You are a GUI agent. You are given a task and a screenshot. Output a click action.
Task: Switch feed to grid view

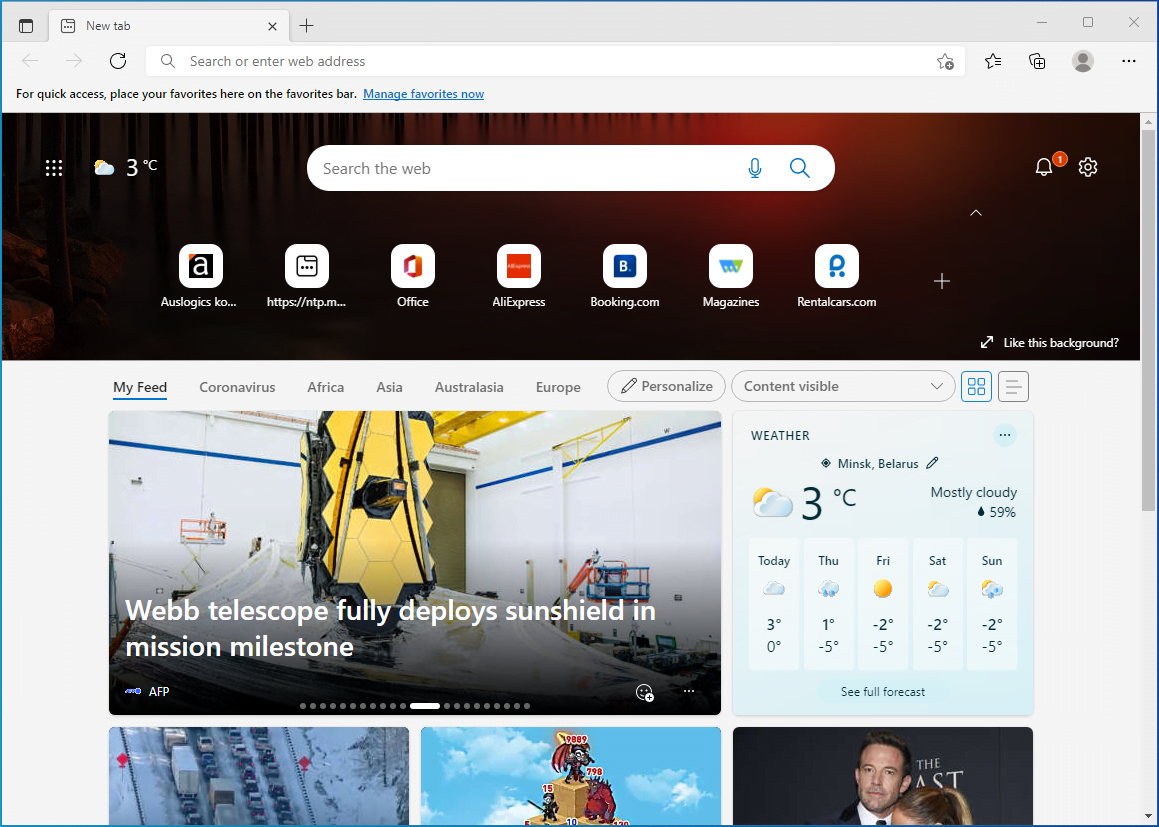point(976,387)
